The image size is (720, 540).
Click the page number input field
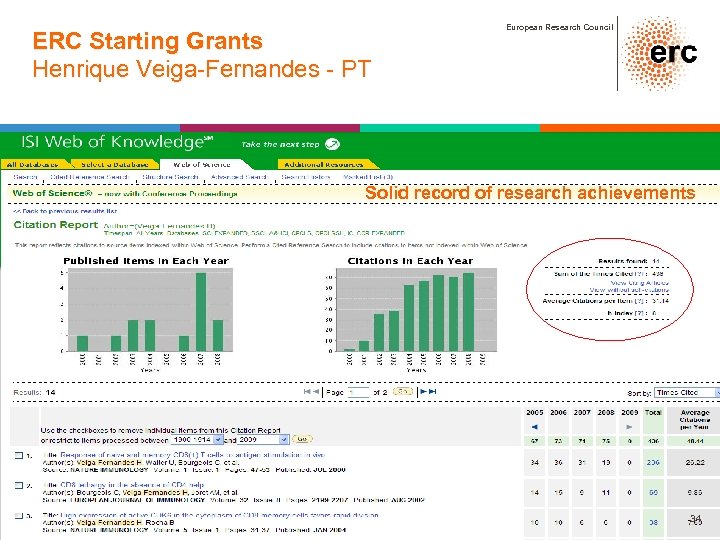pos(359,393)
